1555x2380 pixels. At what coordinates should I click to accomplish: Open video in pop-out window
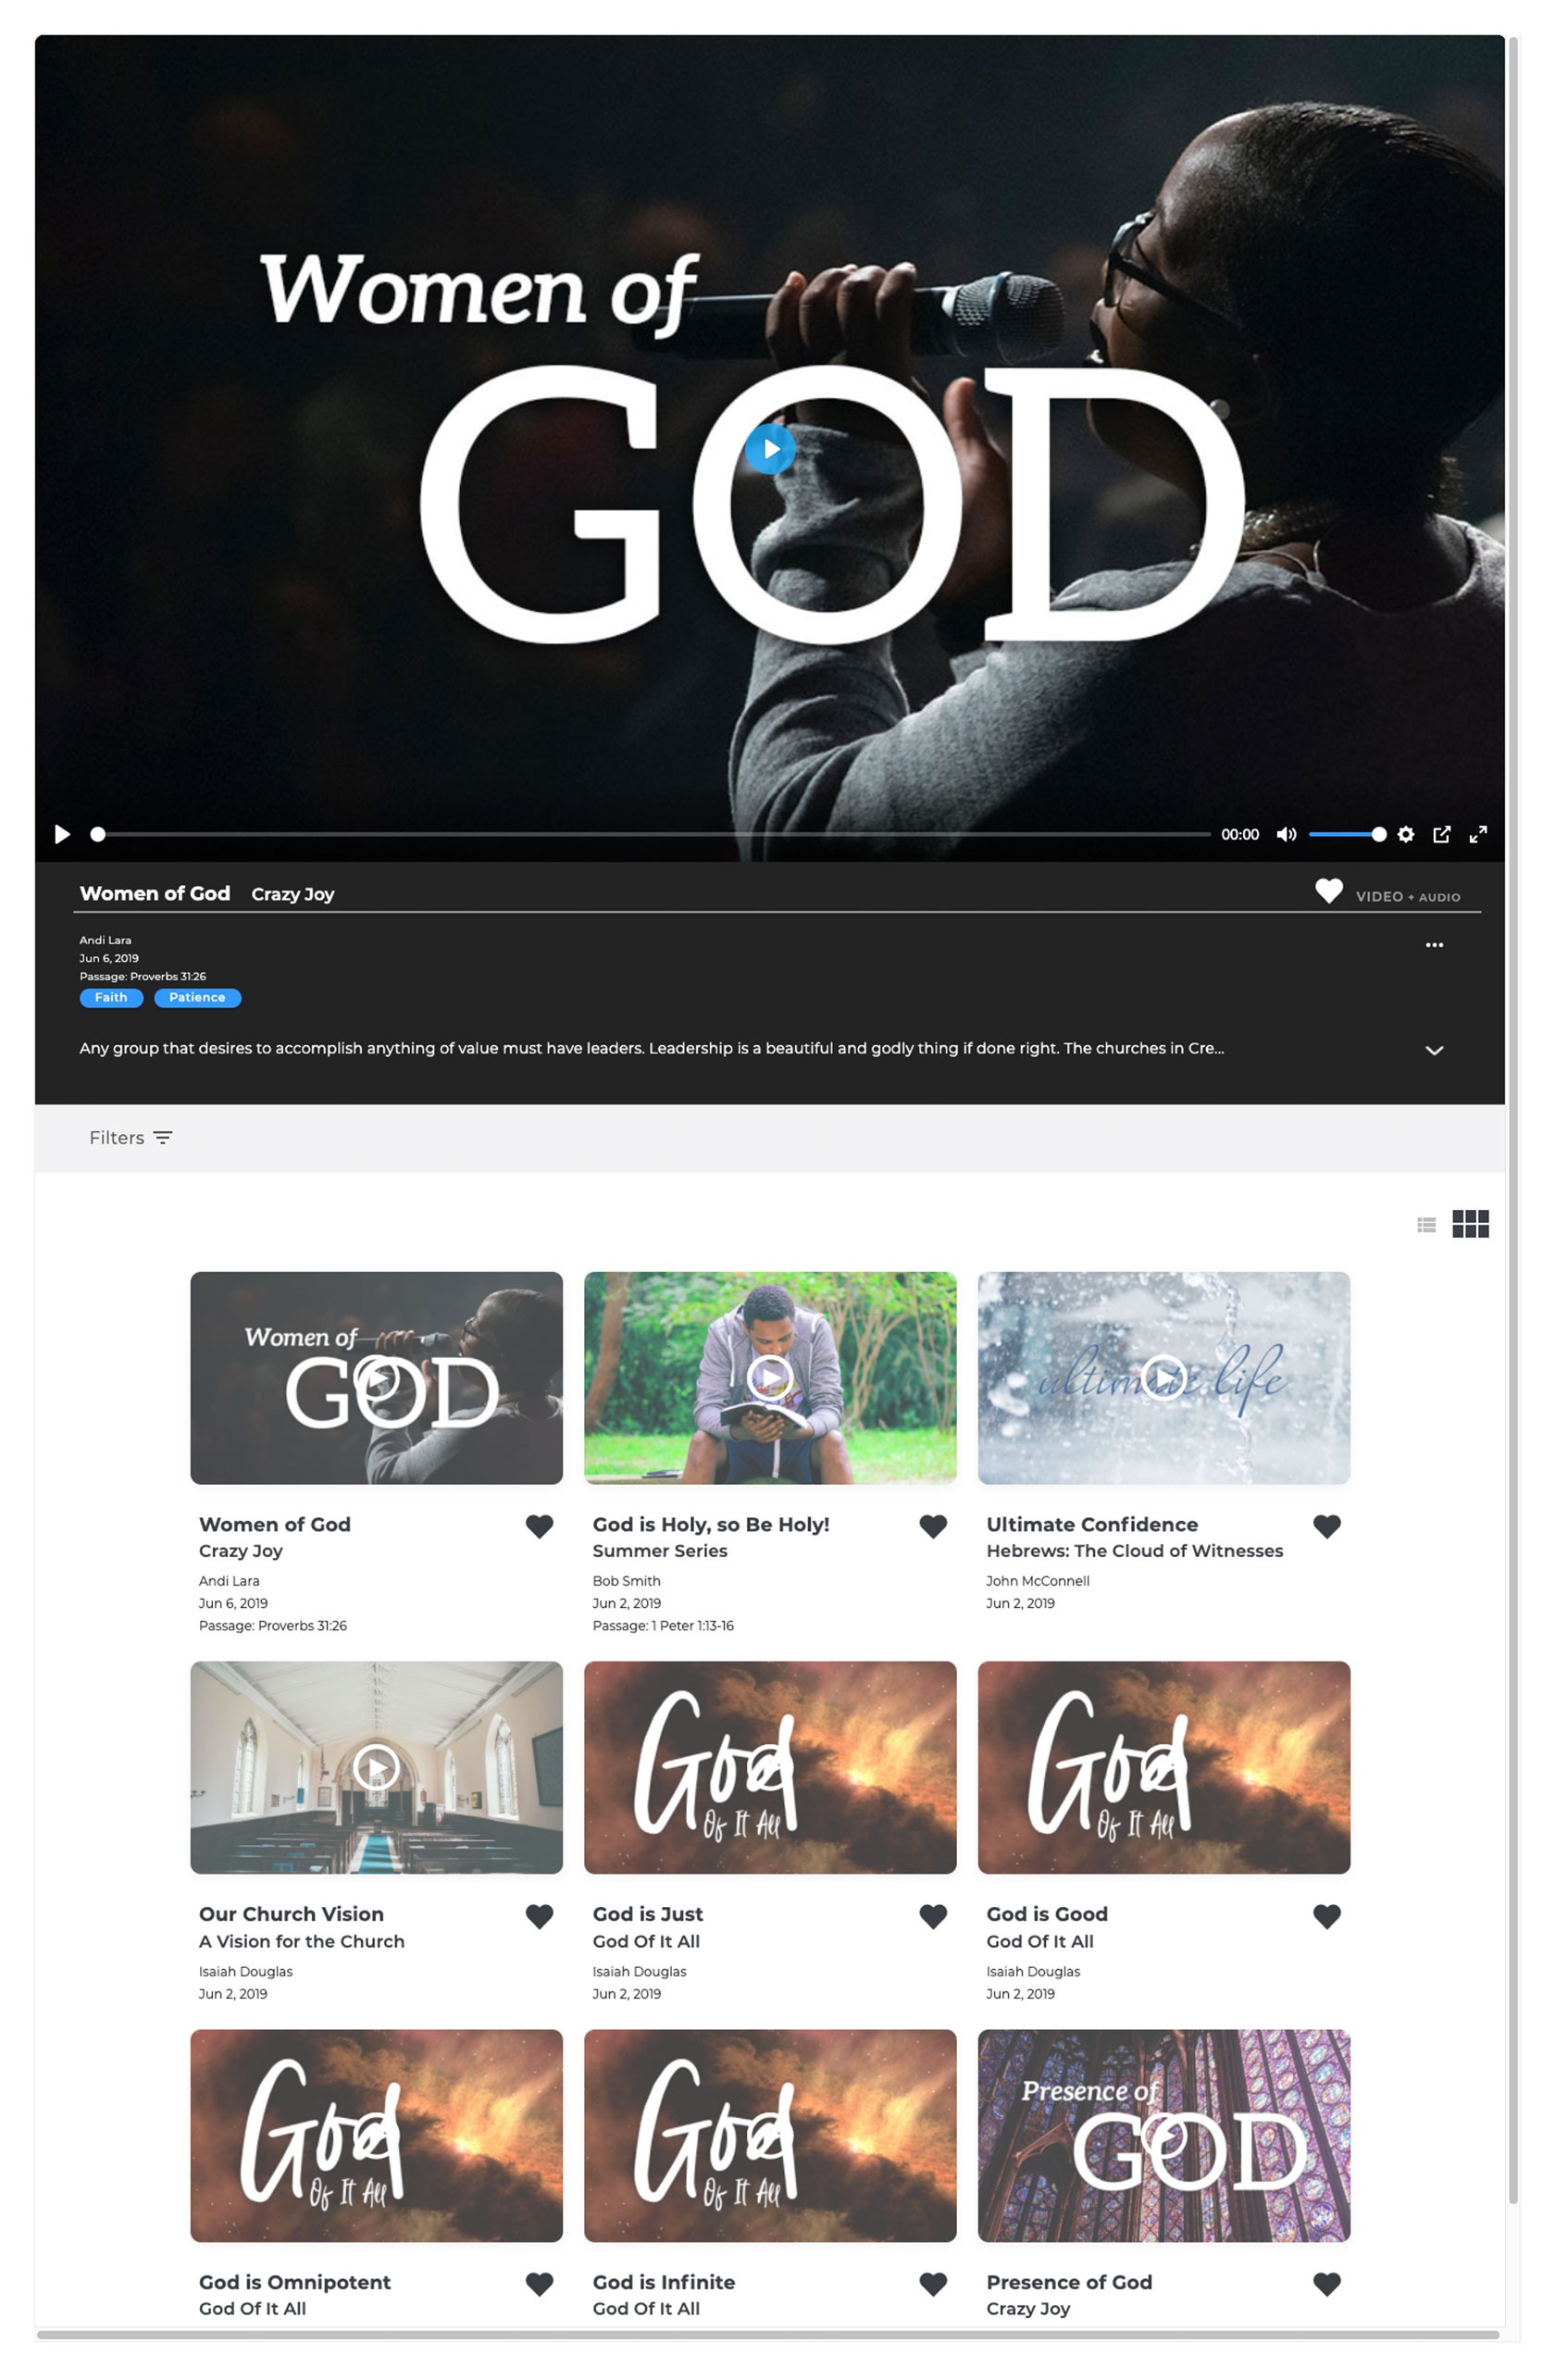[1441, 834]
